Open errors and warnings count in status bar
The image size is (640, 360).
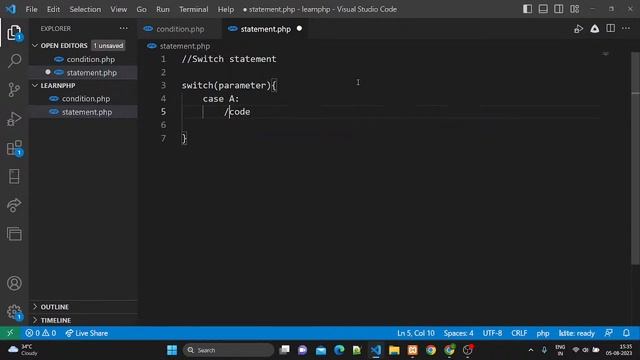40,333
